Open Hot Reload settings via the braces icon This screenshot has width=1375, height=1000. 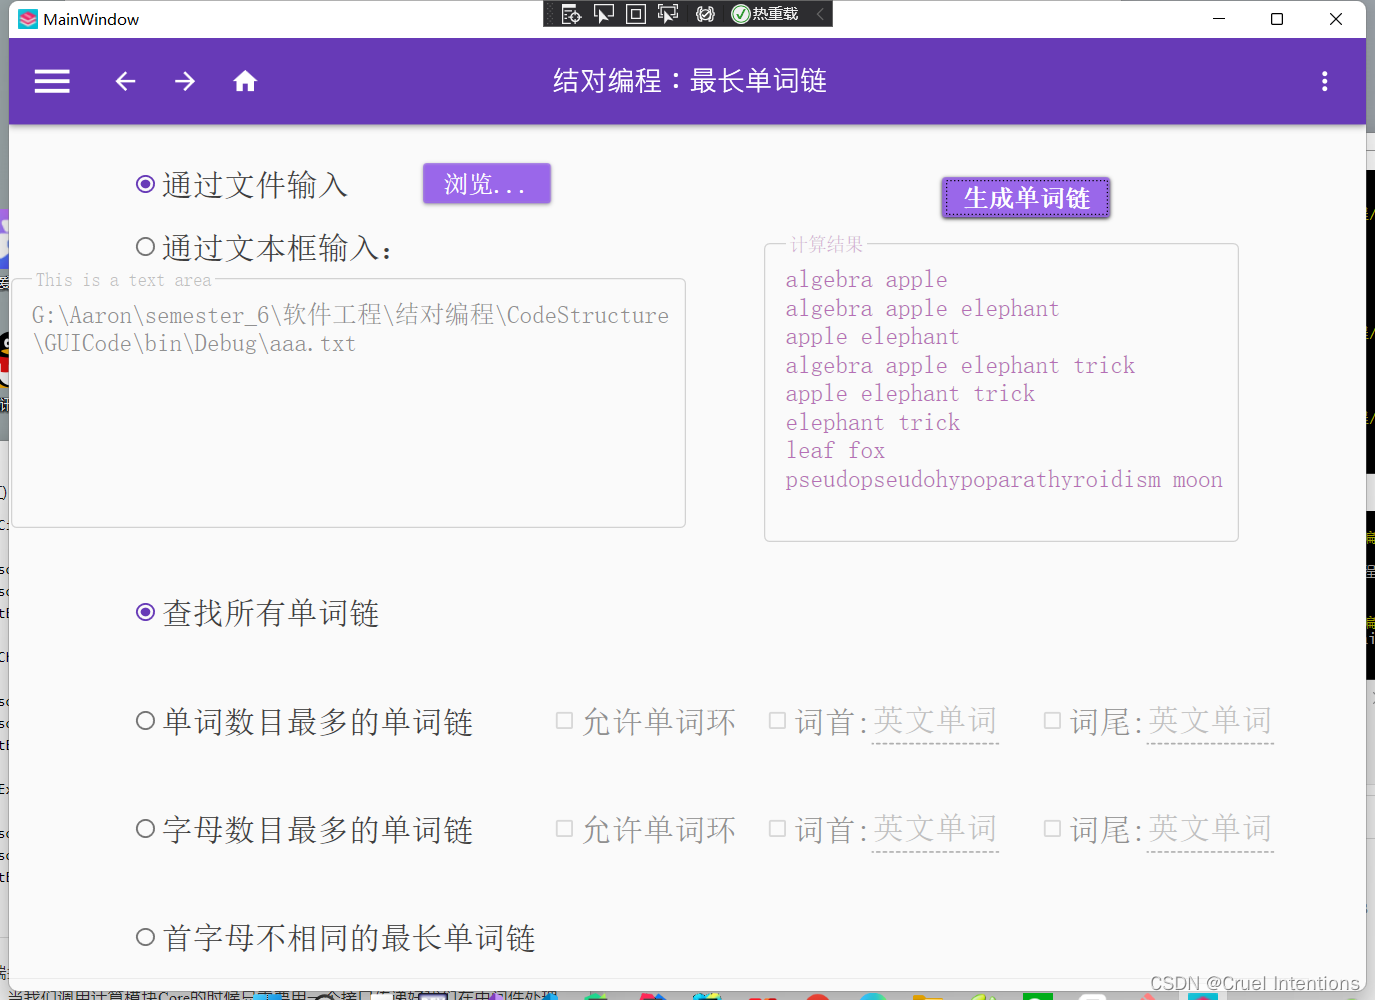click(x=705, y=13)
